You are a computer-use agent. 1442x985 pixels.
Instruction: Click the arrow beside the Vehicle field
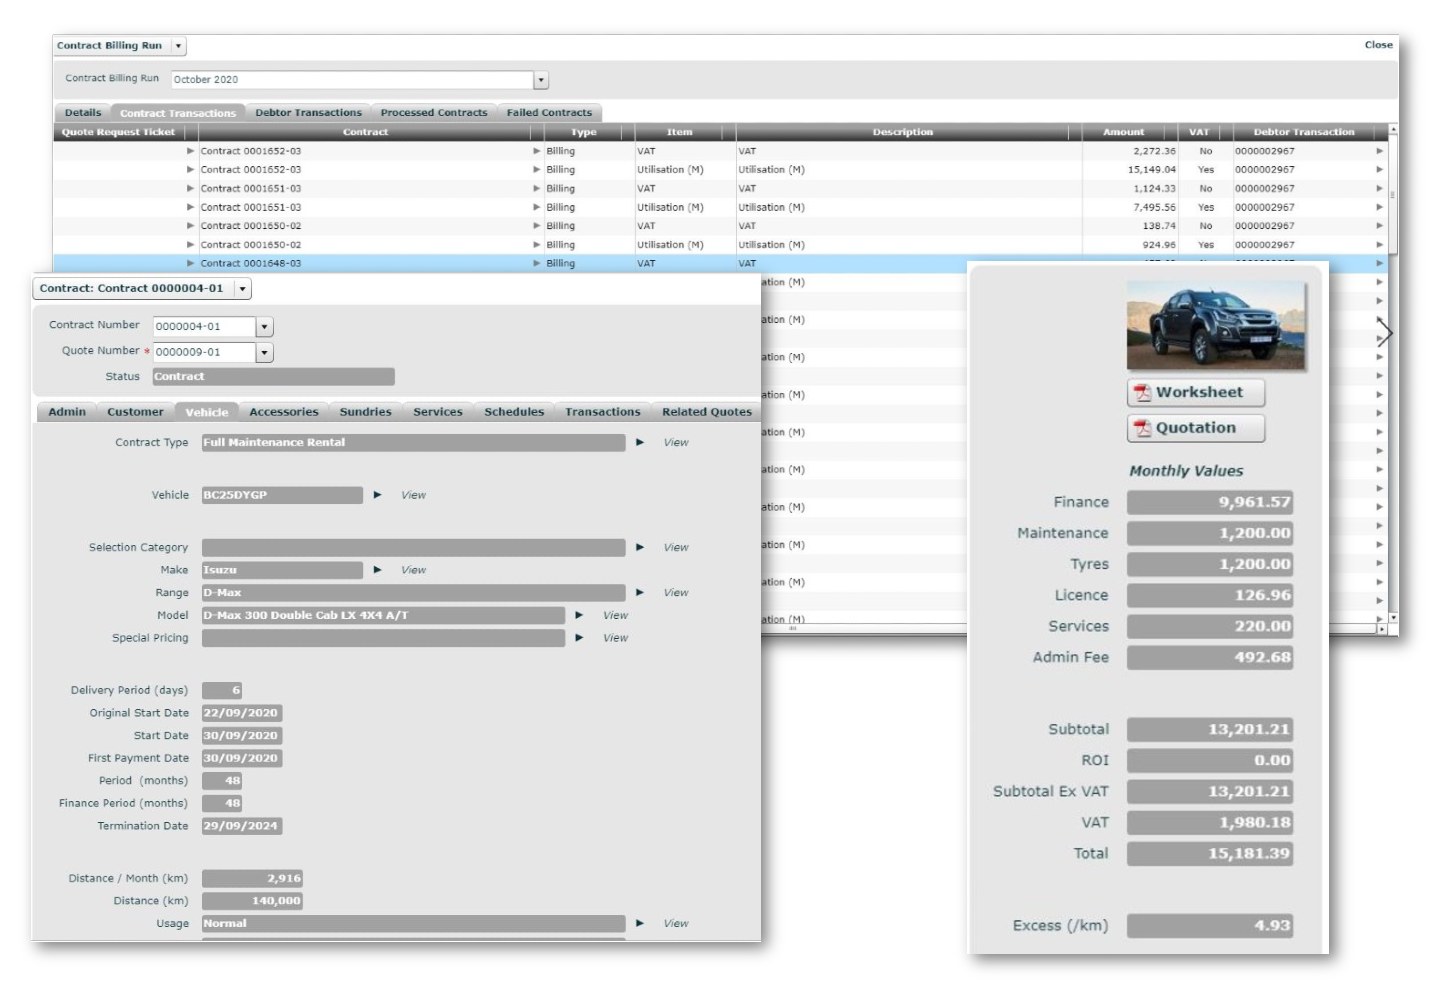(x=378, y=494)
